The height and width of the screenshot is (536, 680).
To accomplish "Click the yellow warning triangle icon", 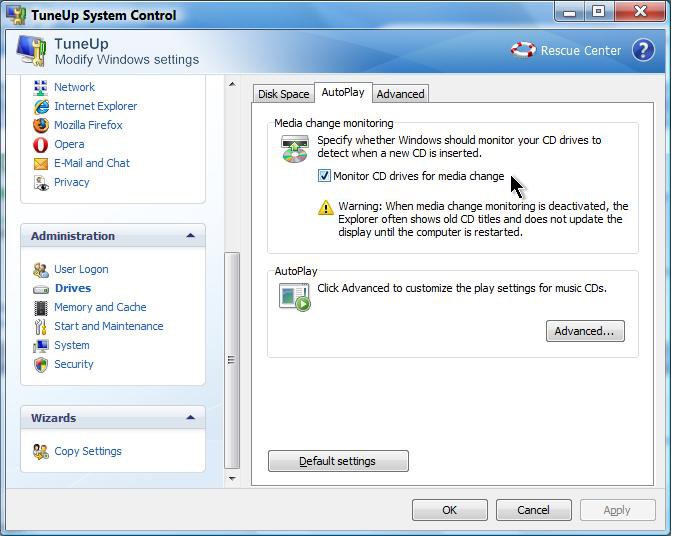I will pyautogui.click(x=326, y=207).
